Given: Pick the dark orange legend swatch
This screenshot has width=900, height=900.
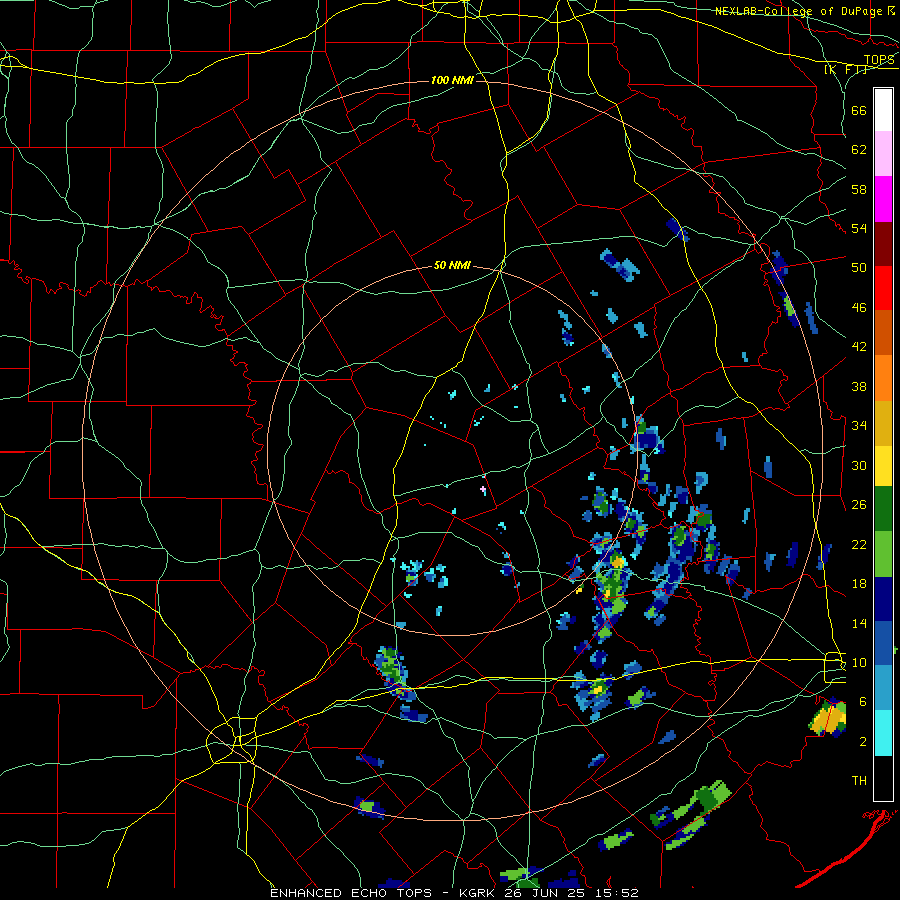Looking at the screenshot, I should click(x=883, y=333).
